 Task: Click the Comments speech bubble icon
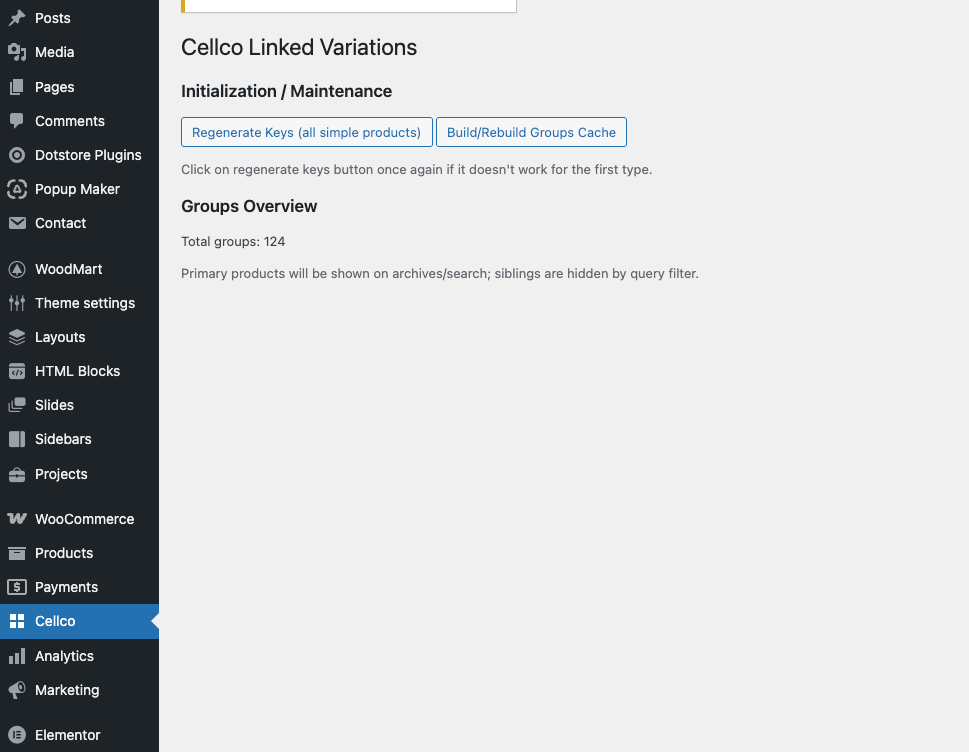[x=17, y=121]
